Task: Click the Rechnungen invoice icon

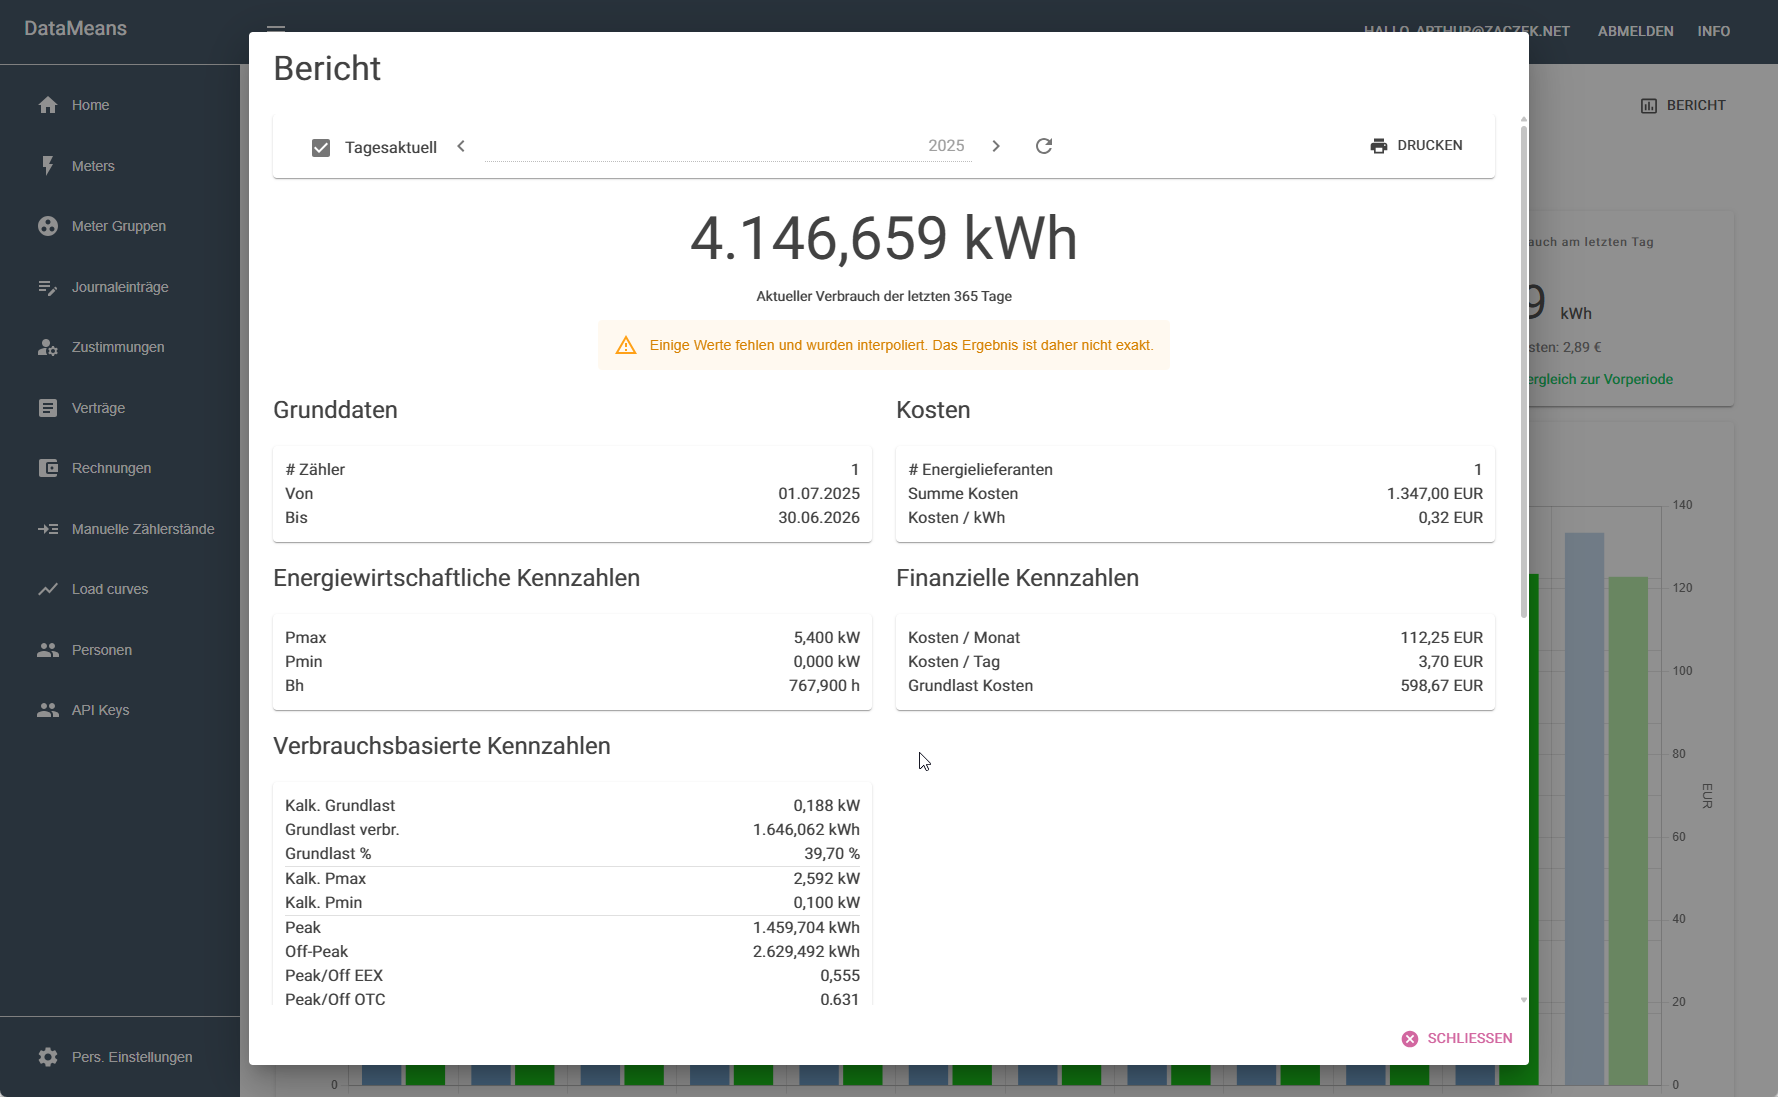Action: pyautogui.click(x=48, y=468)
